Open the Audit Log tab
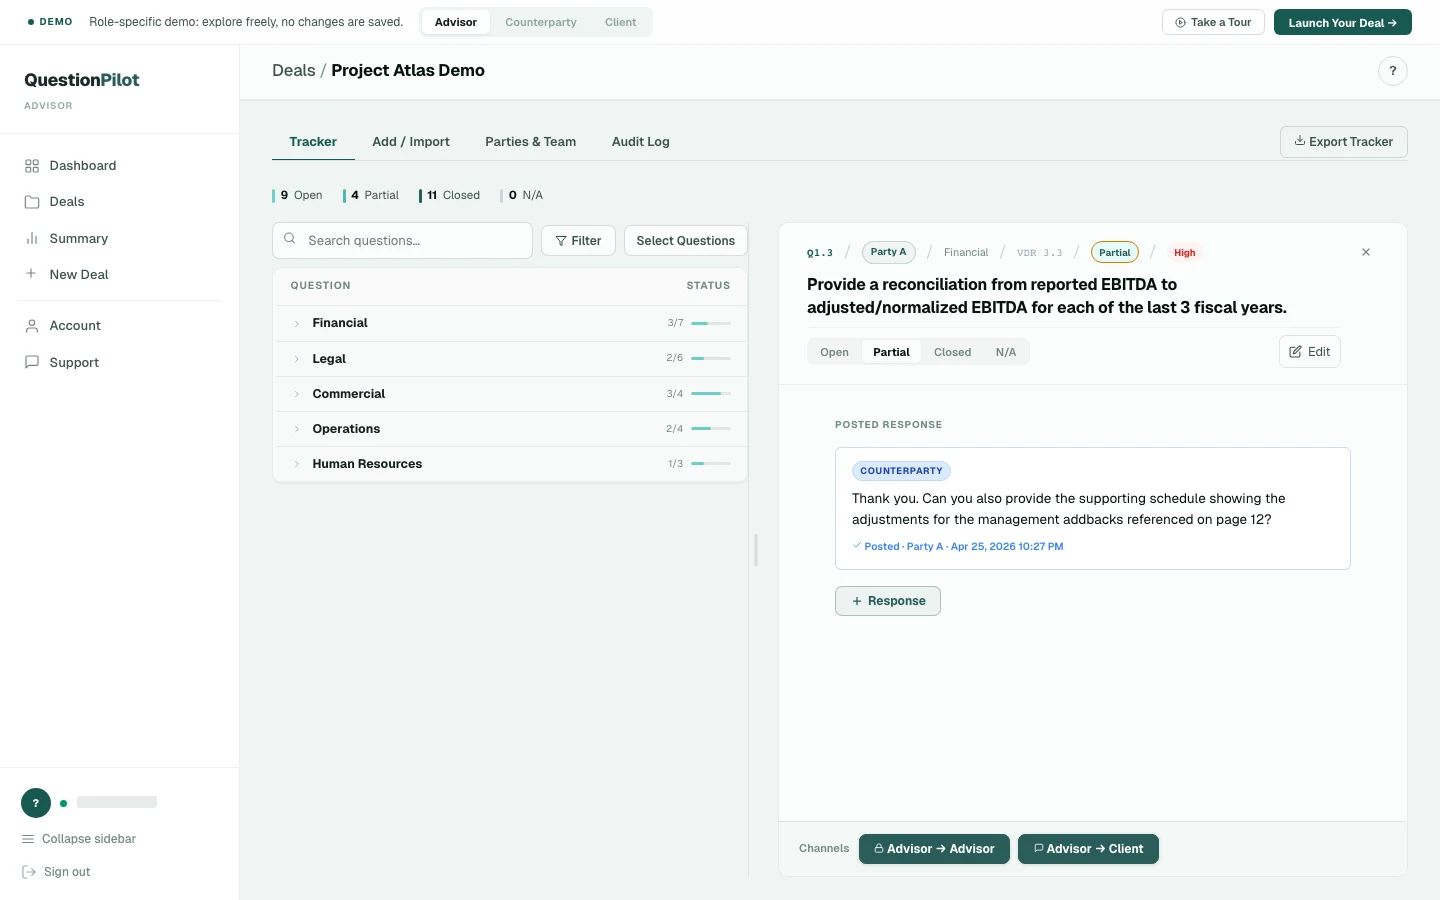 click(x=641, y=142)
